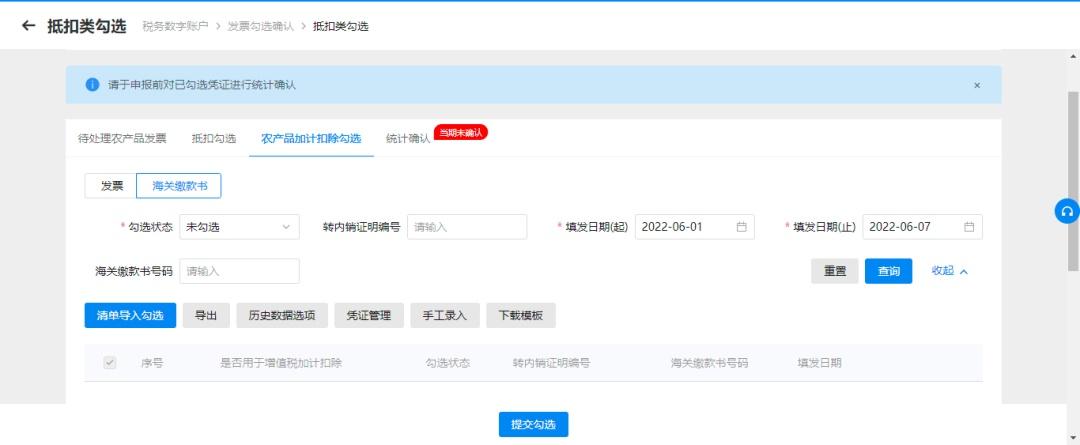Select the 海关缴款书 toggle option
1080x445 pixels.
point(179,186)
